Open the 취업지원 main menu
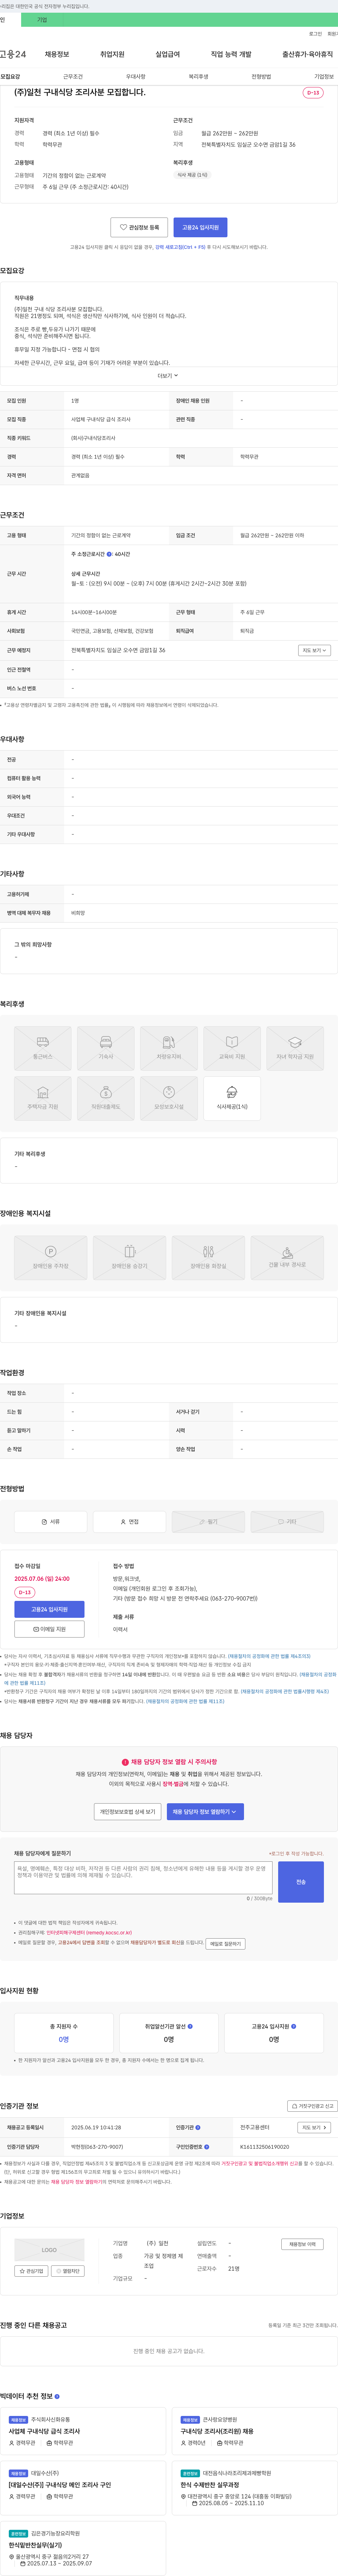The image size is (338, 2576). (x=112, y=54)
